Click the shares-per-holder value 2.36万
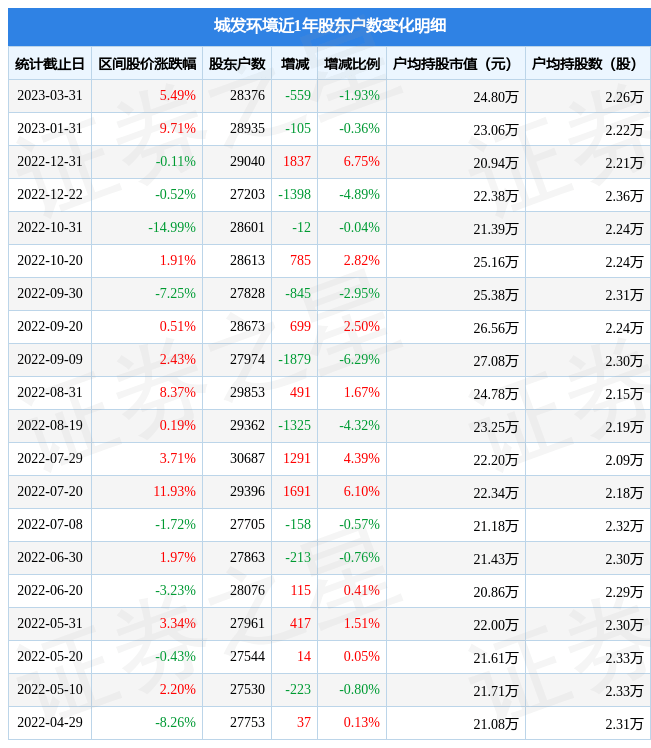 click(x=624, y=196)
